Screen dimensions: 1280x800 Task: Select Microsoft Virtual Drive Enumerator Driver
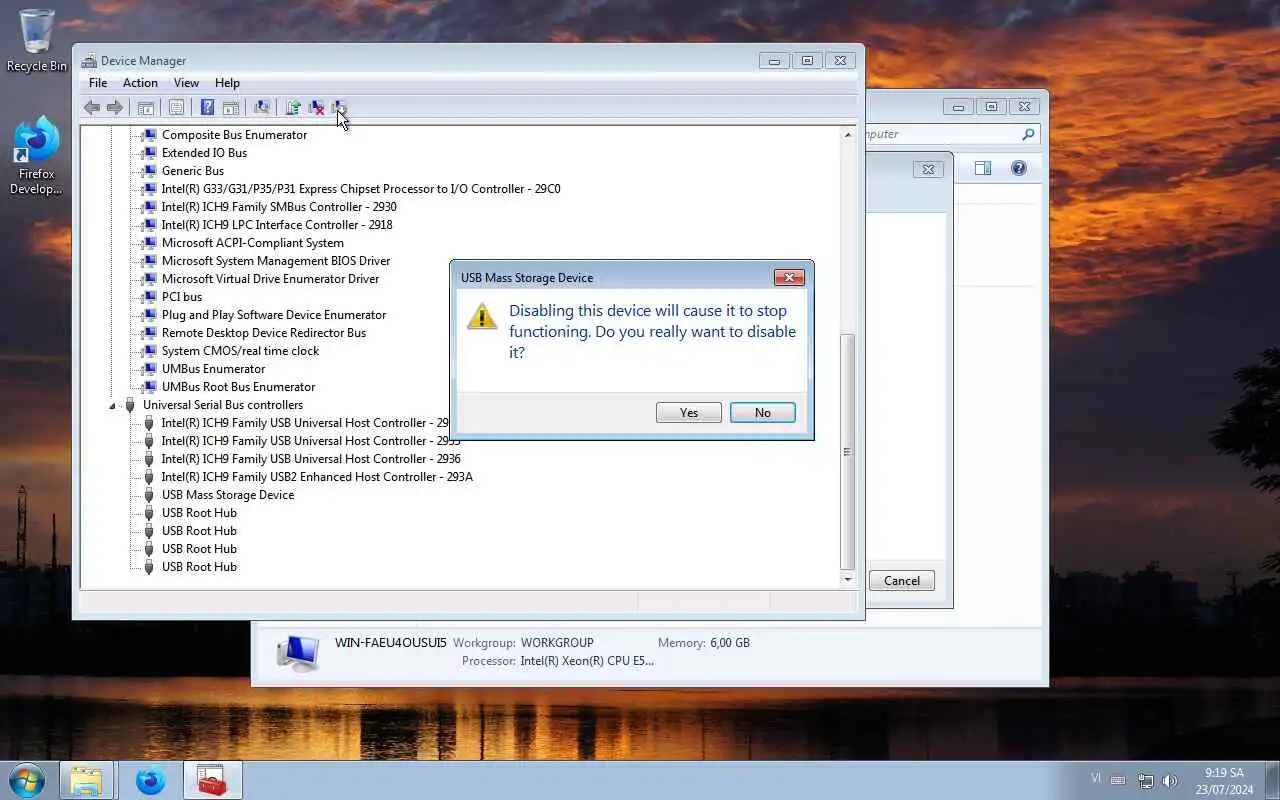point(271,279)
